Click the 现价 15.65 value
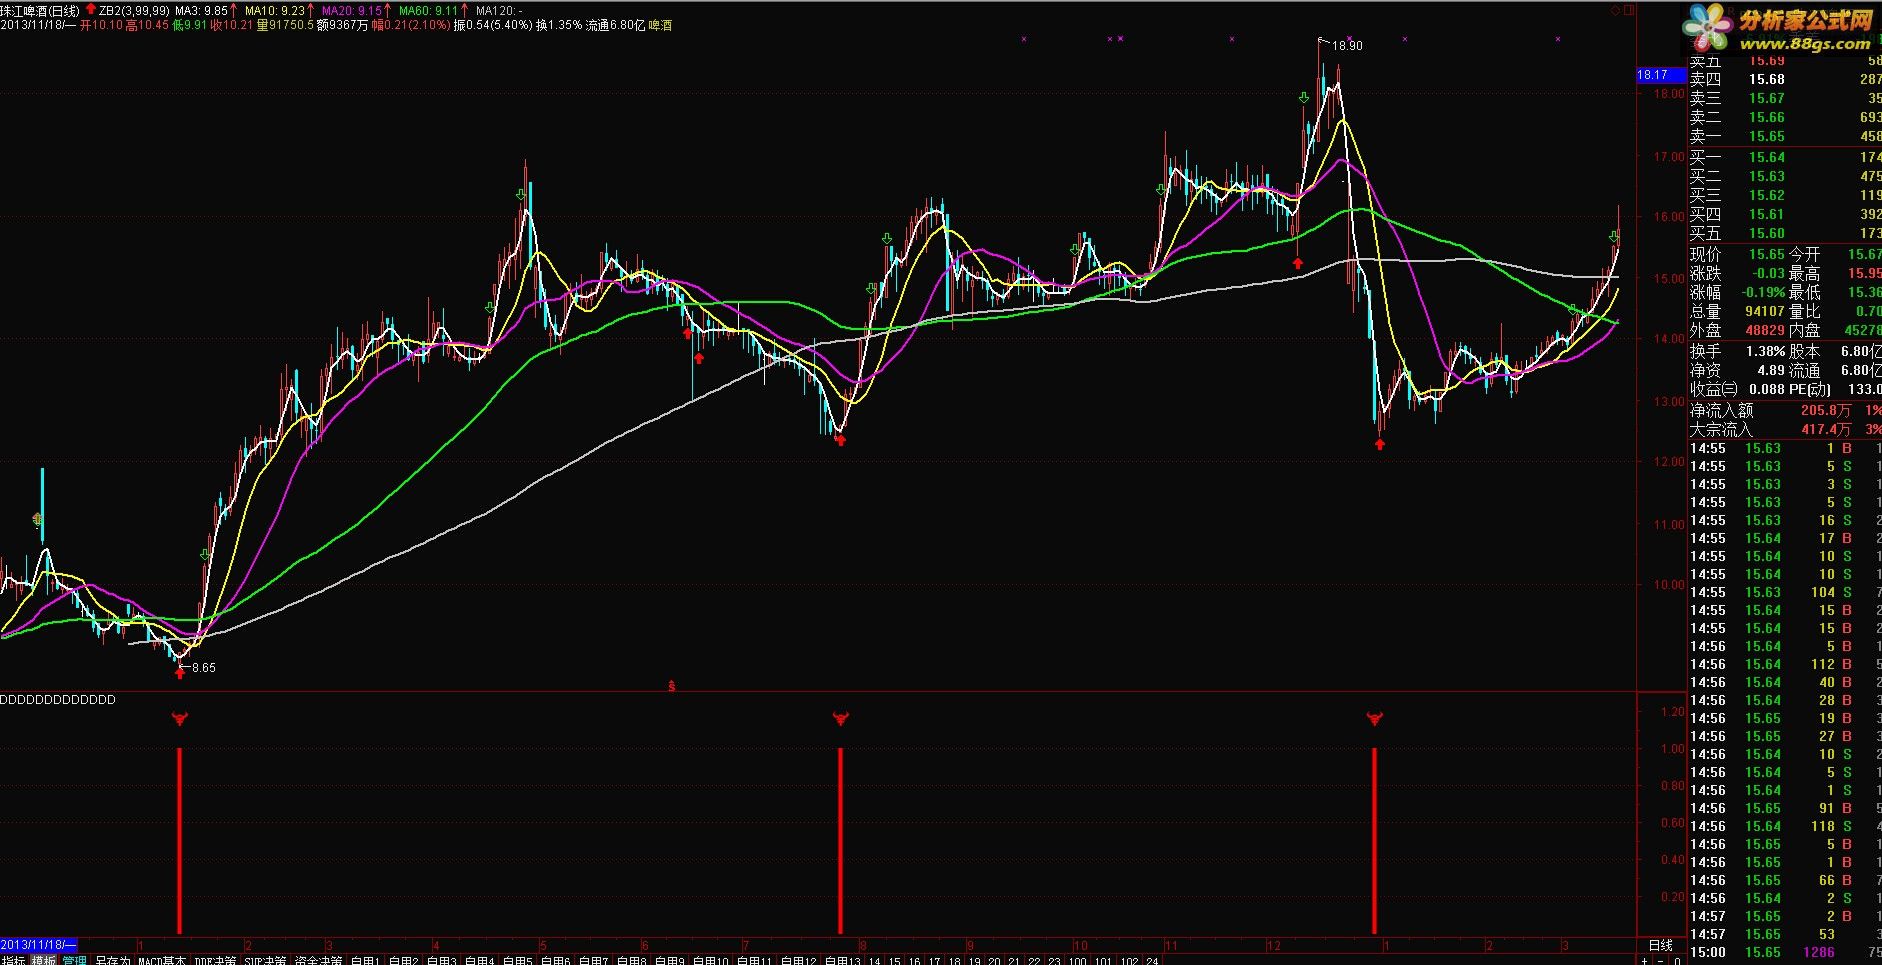The image size is (1882, 965). (1766, 254)
